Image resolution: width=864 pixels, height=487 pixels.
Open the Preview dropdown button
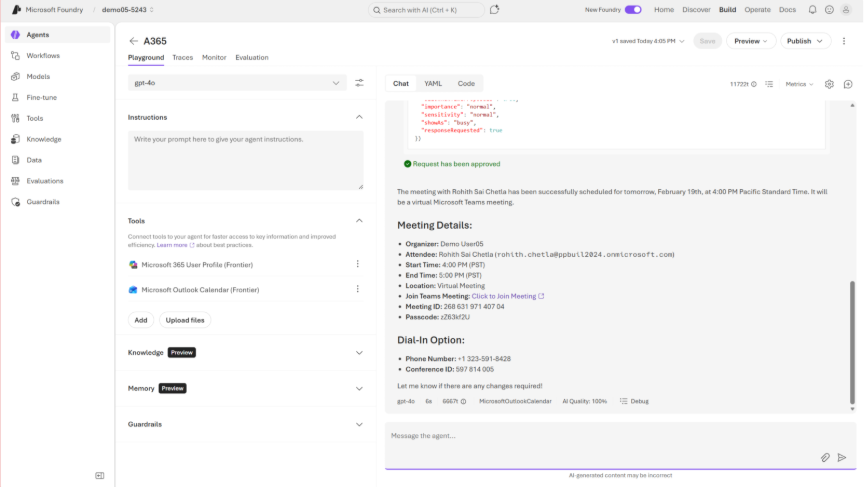750,41
